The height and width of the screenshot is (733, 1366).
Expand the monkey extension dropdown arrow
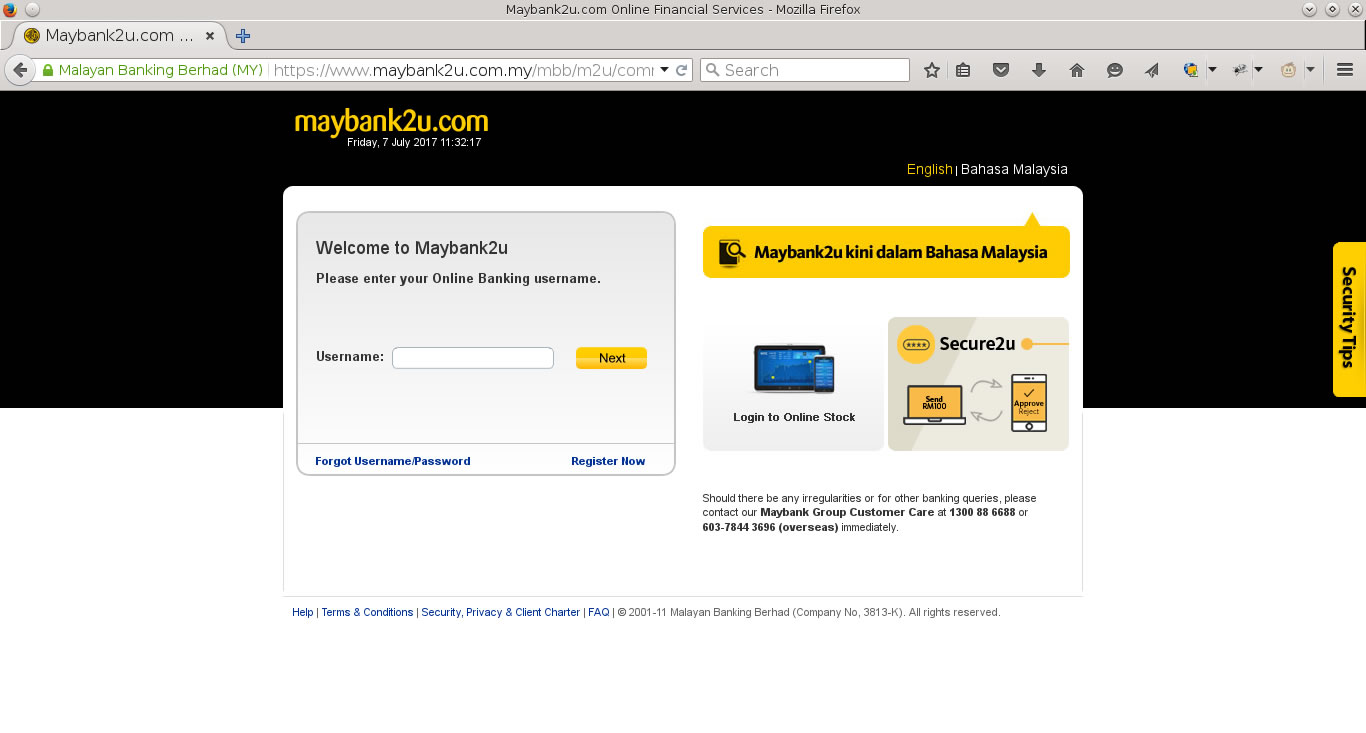(x=1310, y=70)
